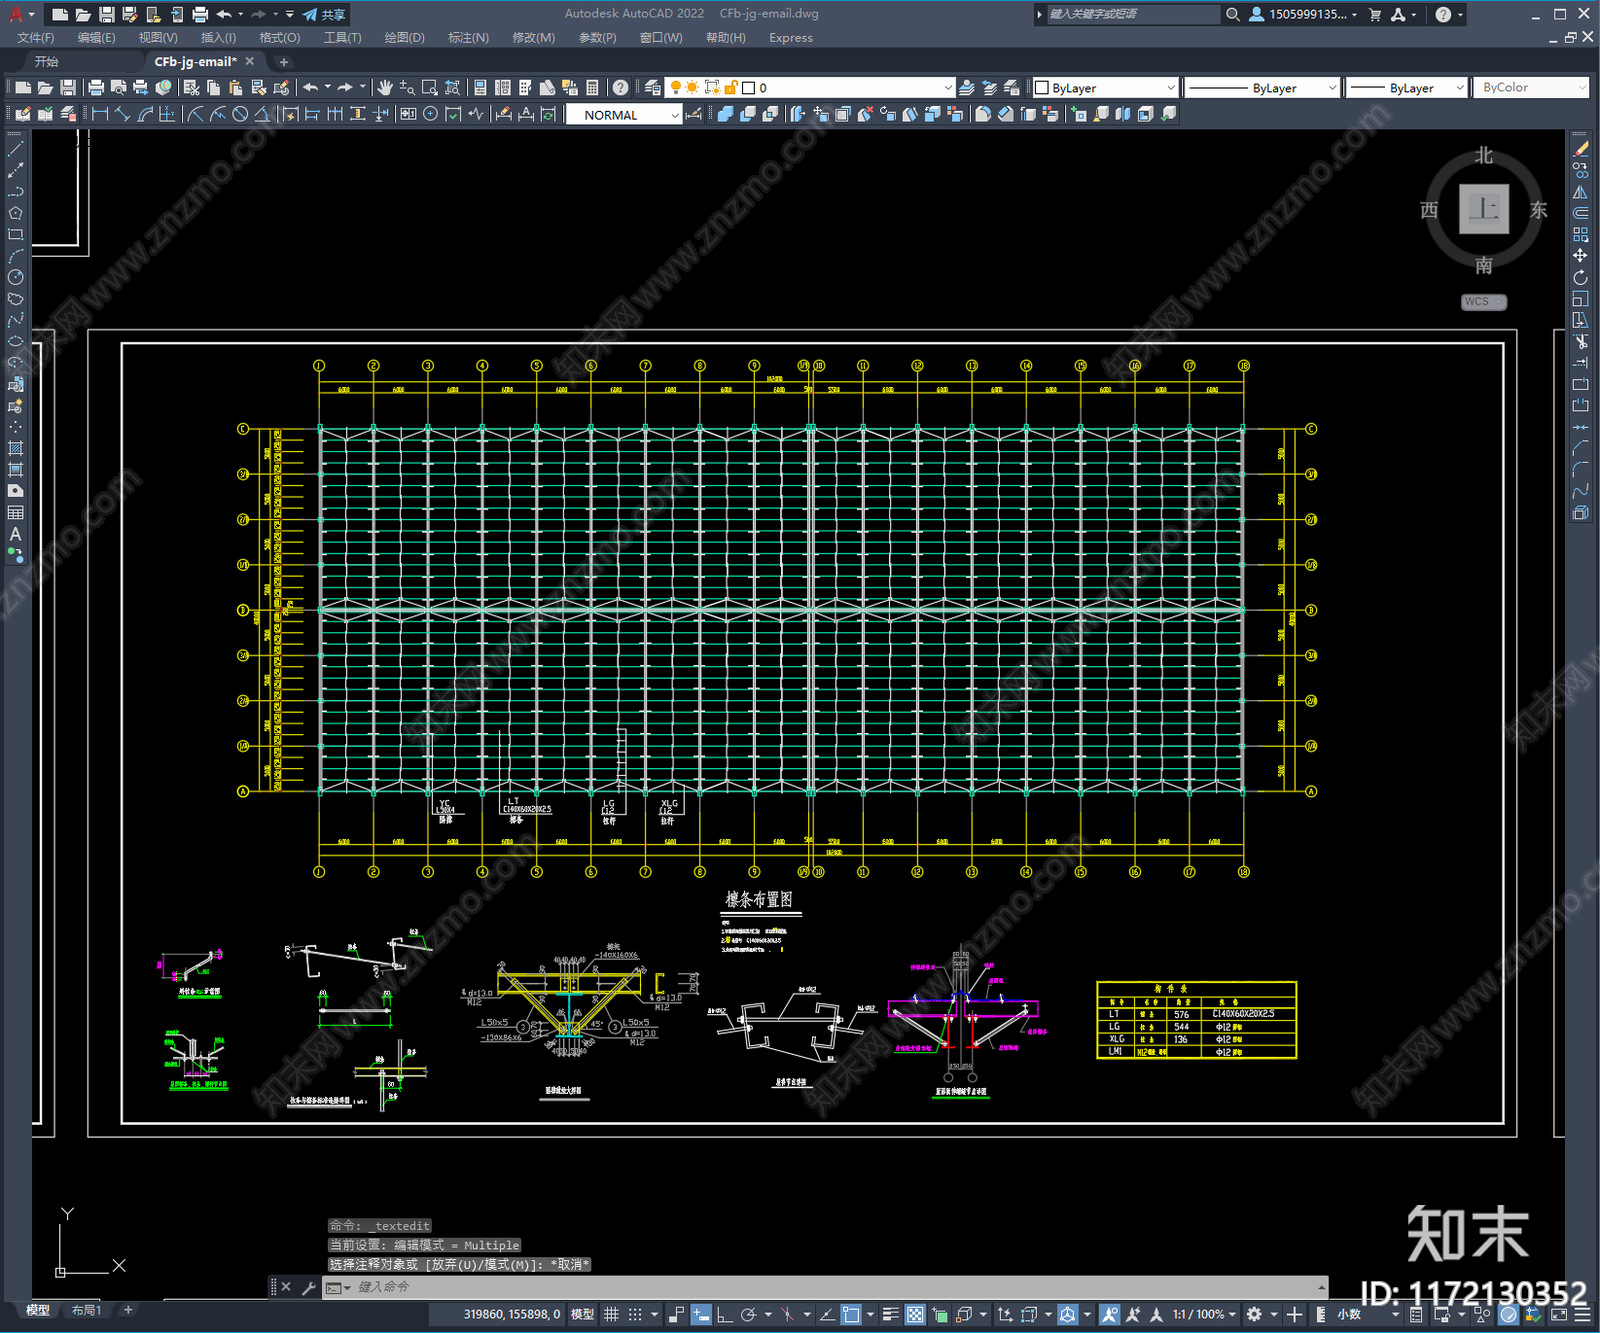Click the keyword search box in the title bar

[1132, 14]
